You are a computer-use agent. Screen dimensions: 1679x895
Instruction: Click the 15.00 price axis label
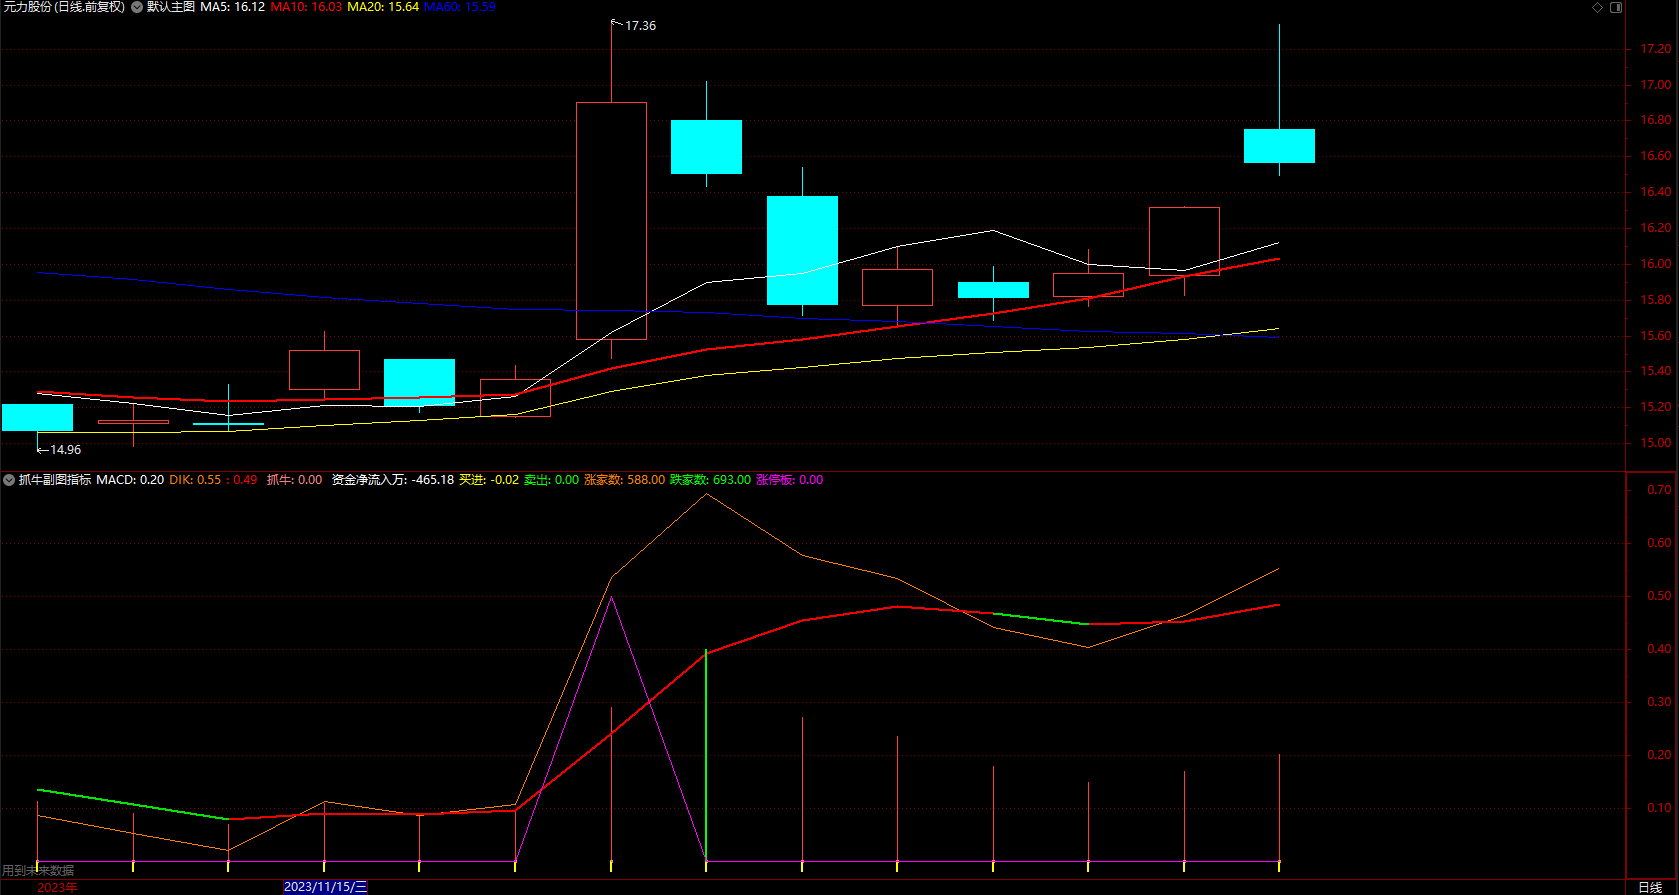[1655, 443]
